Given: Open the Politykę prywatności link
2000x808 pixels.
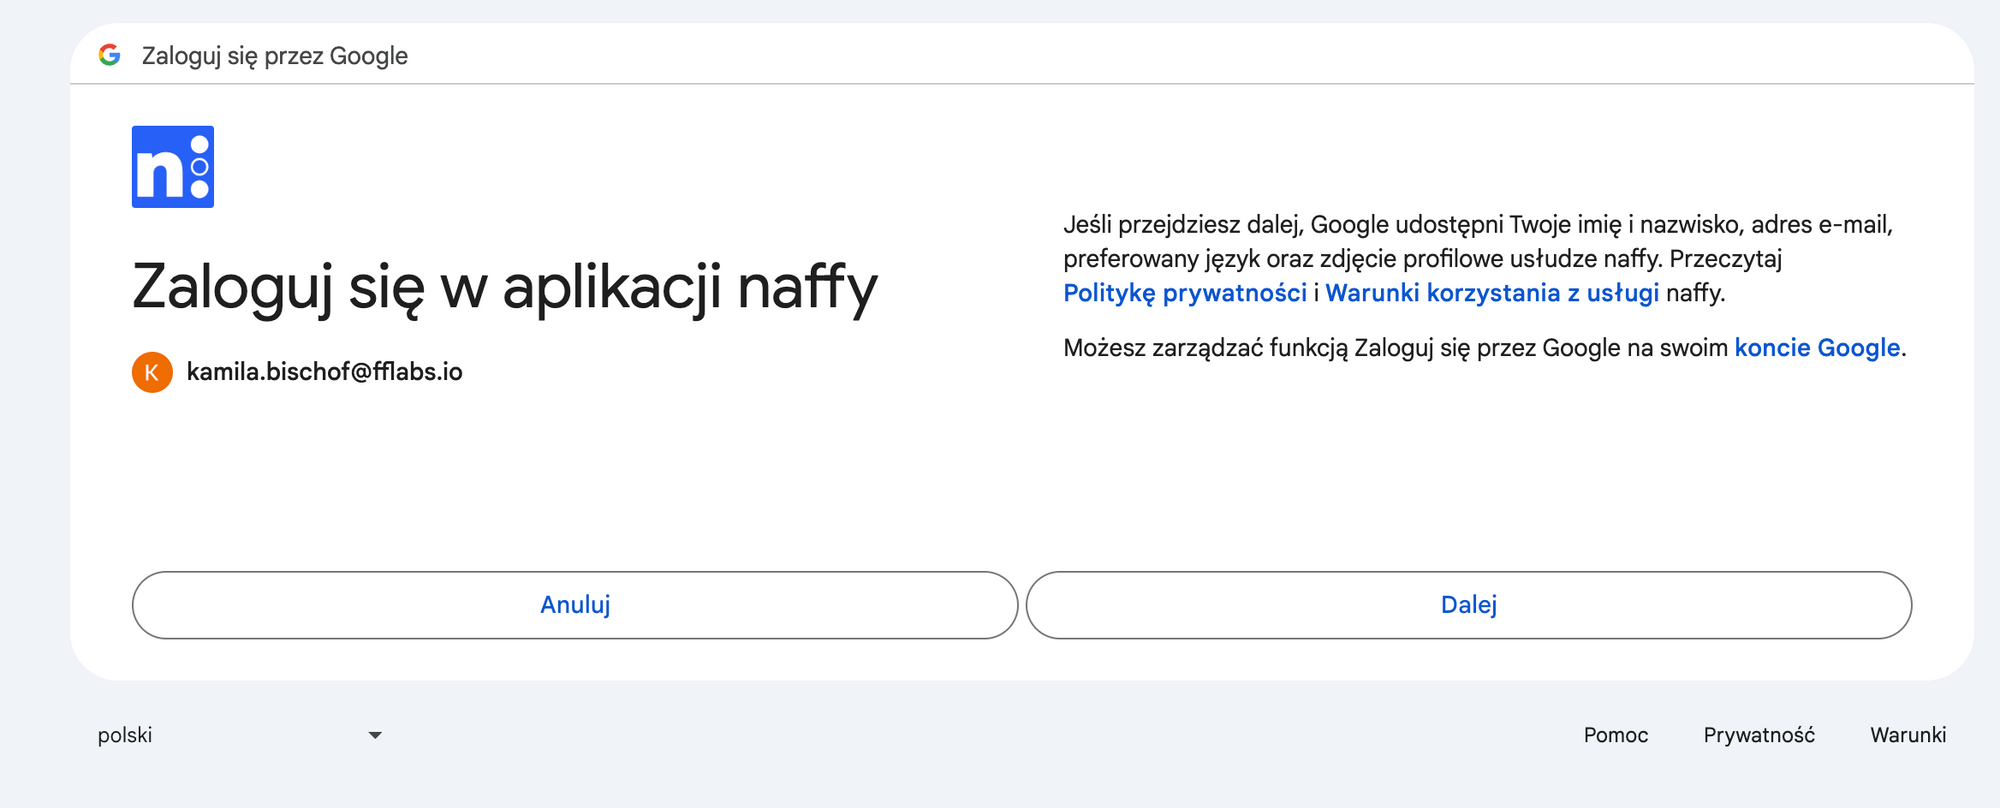Looking at the screenshot, I should [1185, 293].
